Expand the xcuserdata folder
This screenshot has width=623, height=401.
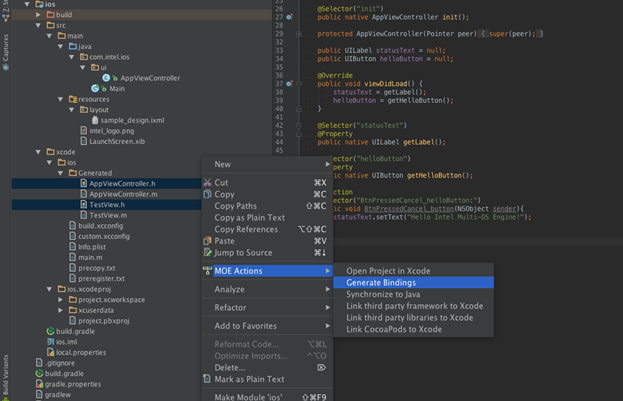60,310
